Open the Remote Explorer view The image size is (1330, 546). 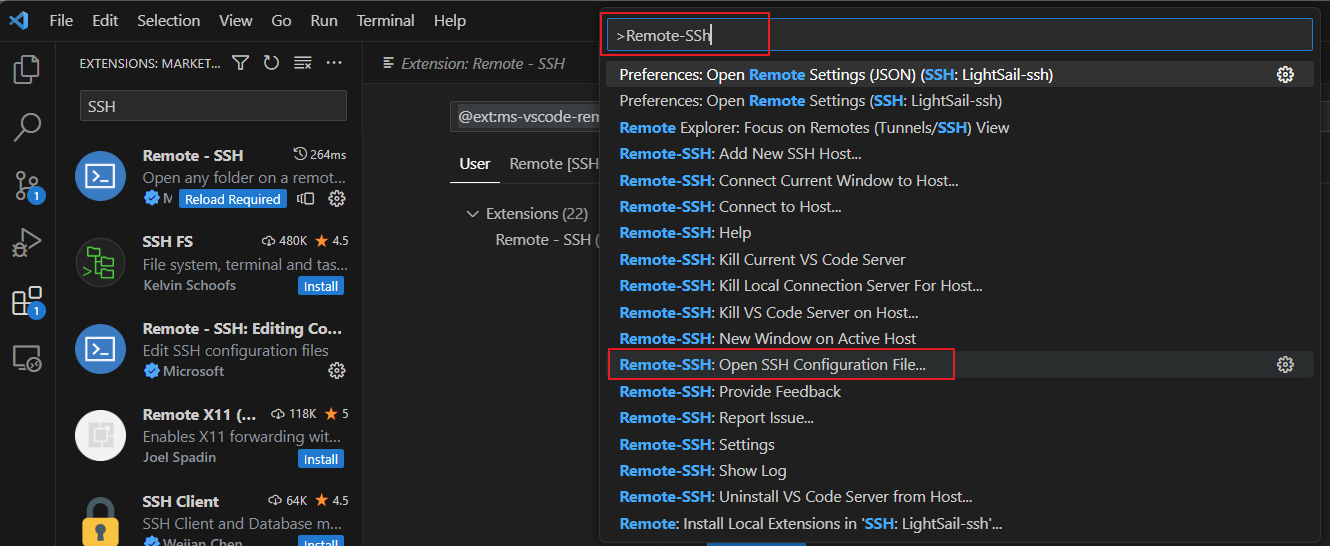pos(27,358)
